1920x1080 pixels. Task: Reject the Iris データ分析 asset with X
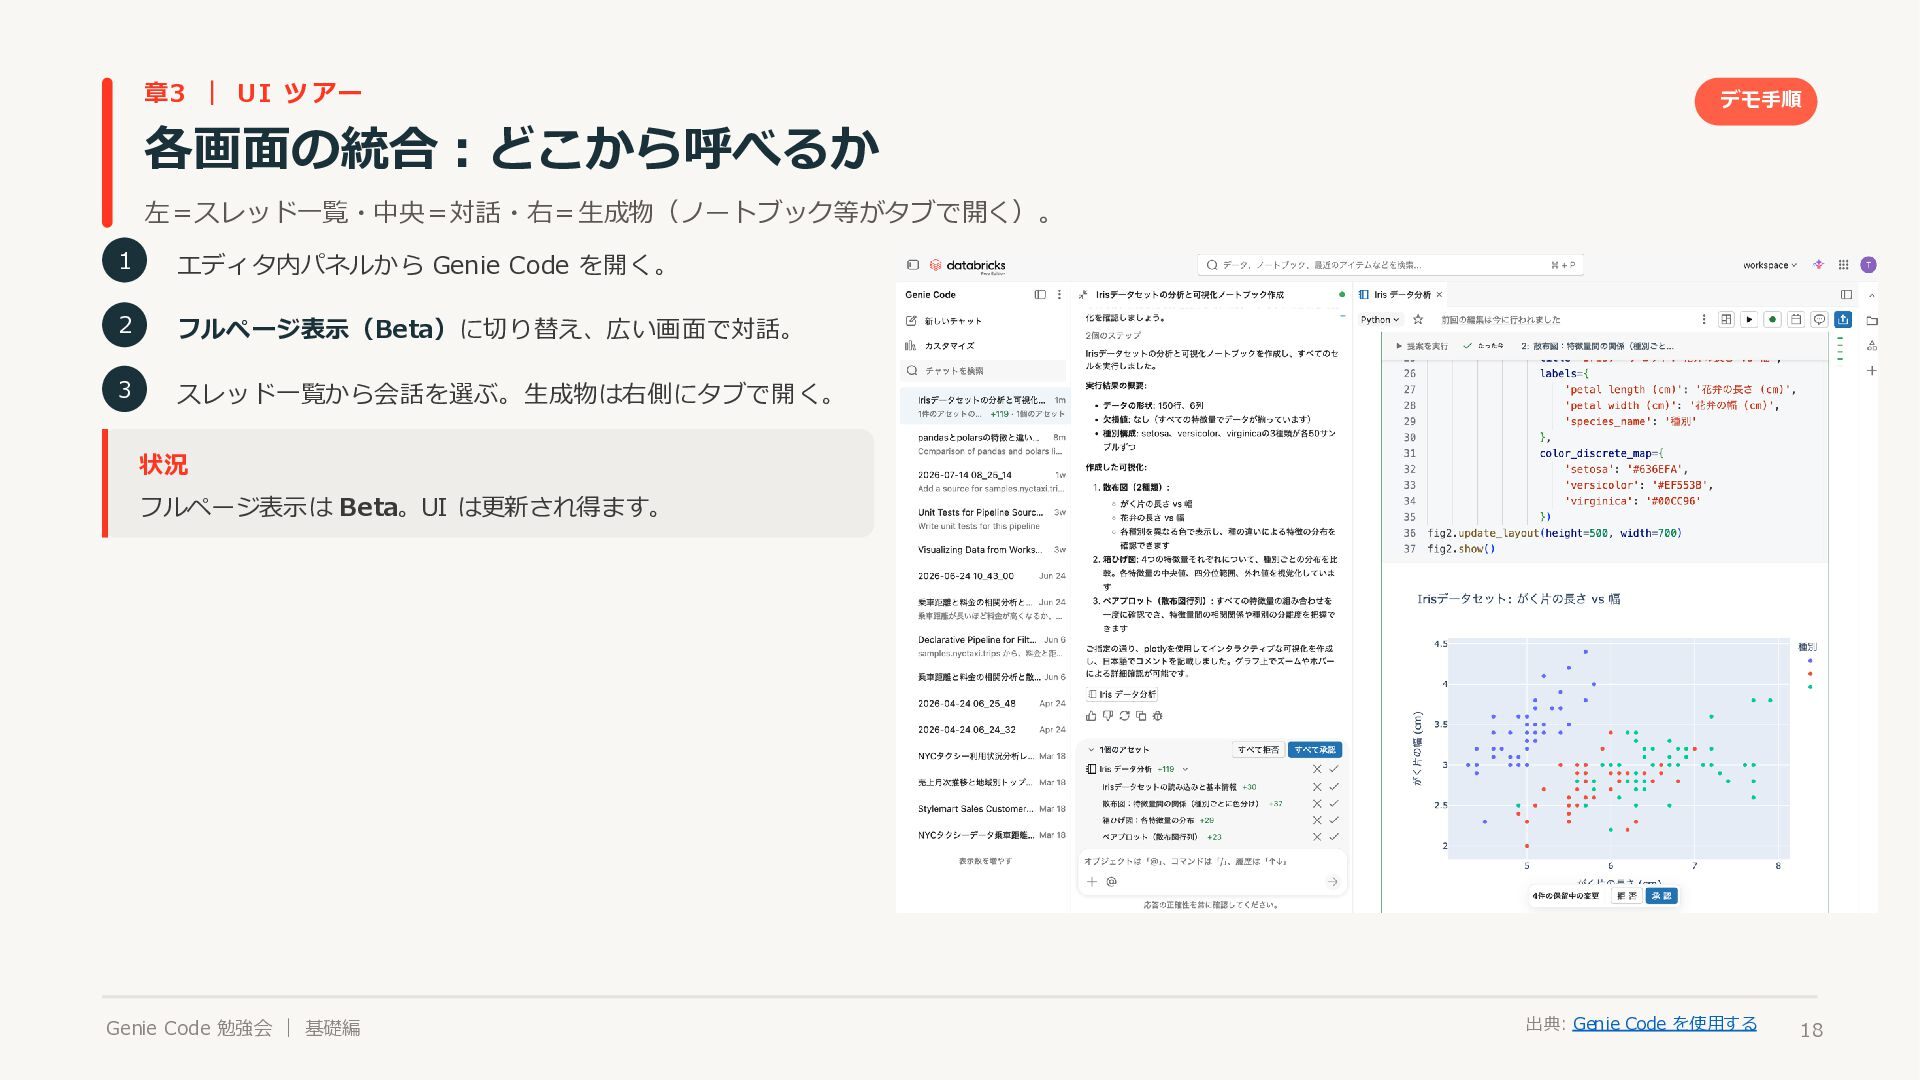[1317, 769]
